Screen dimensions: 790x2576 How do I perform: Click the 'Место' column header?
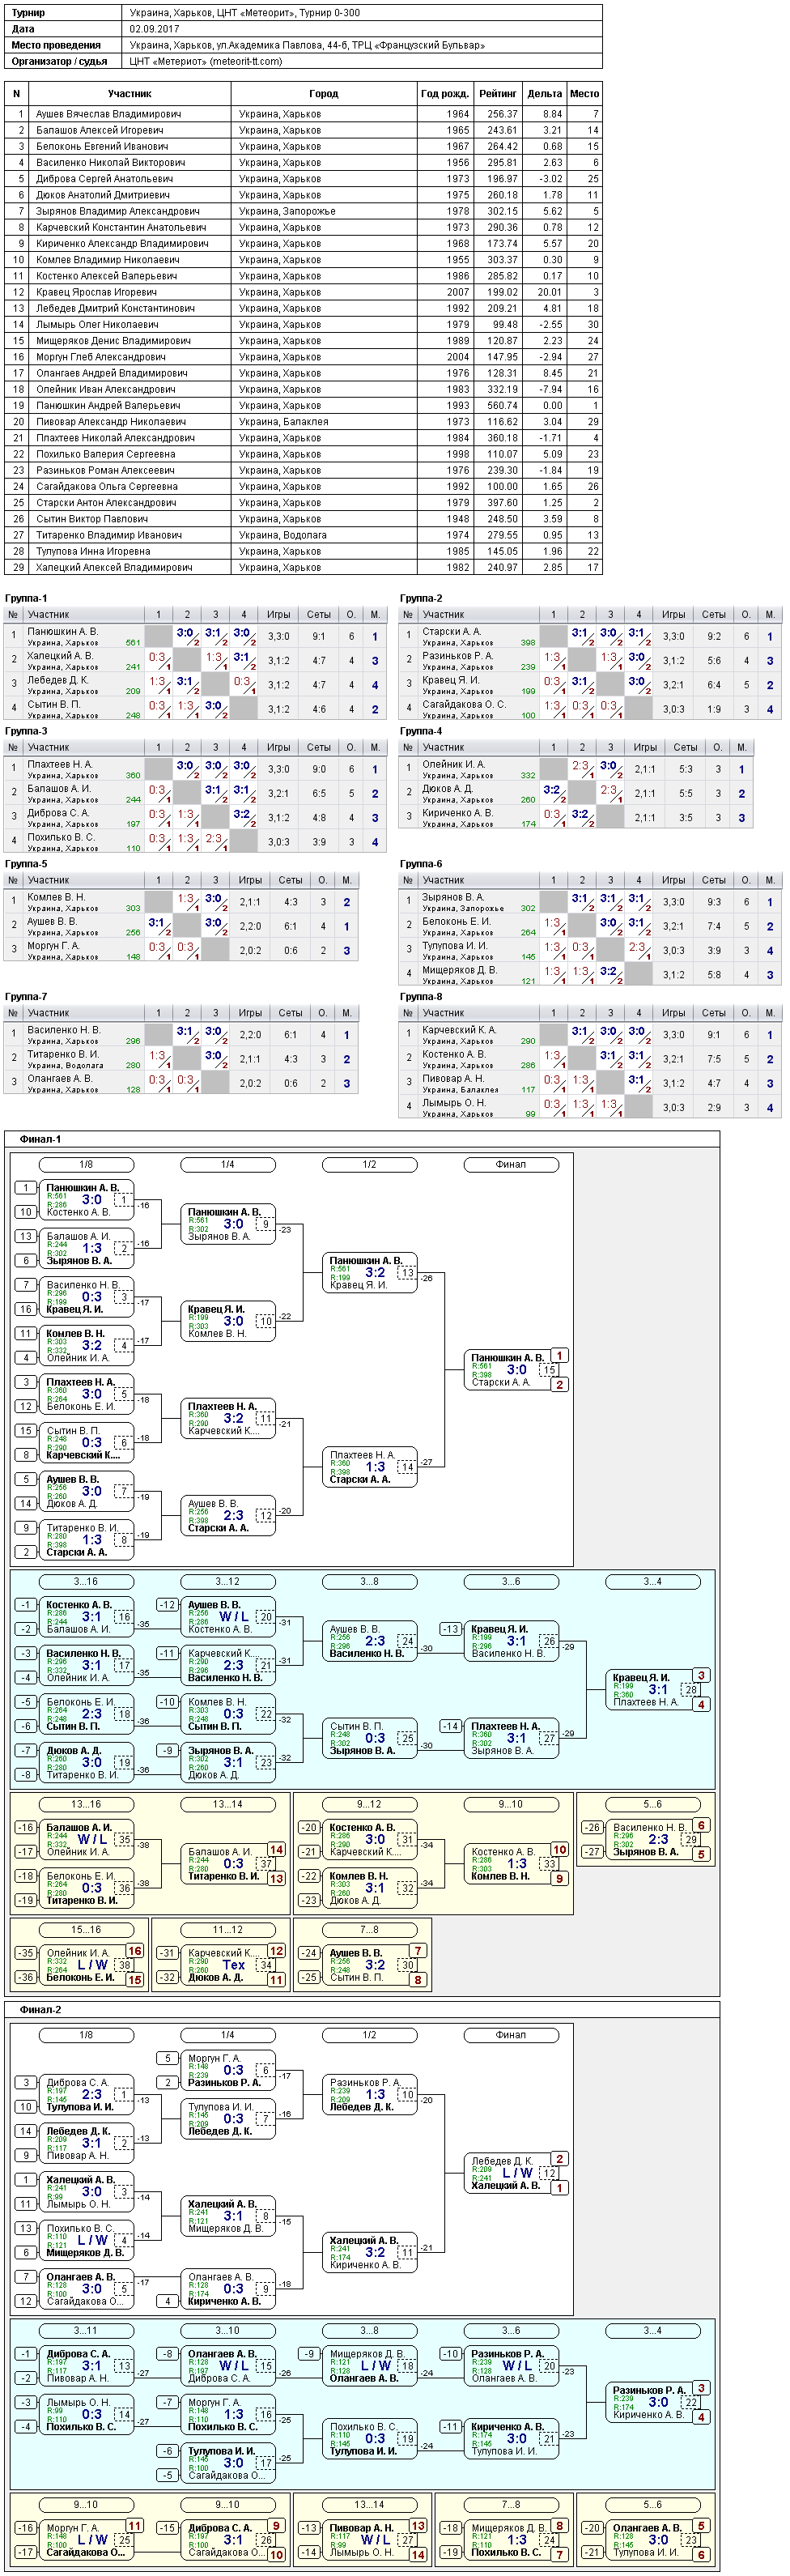pos(584,93)
